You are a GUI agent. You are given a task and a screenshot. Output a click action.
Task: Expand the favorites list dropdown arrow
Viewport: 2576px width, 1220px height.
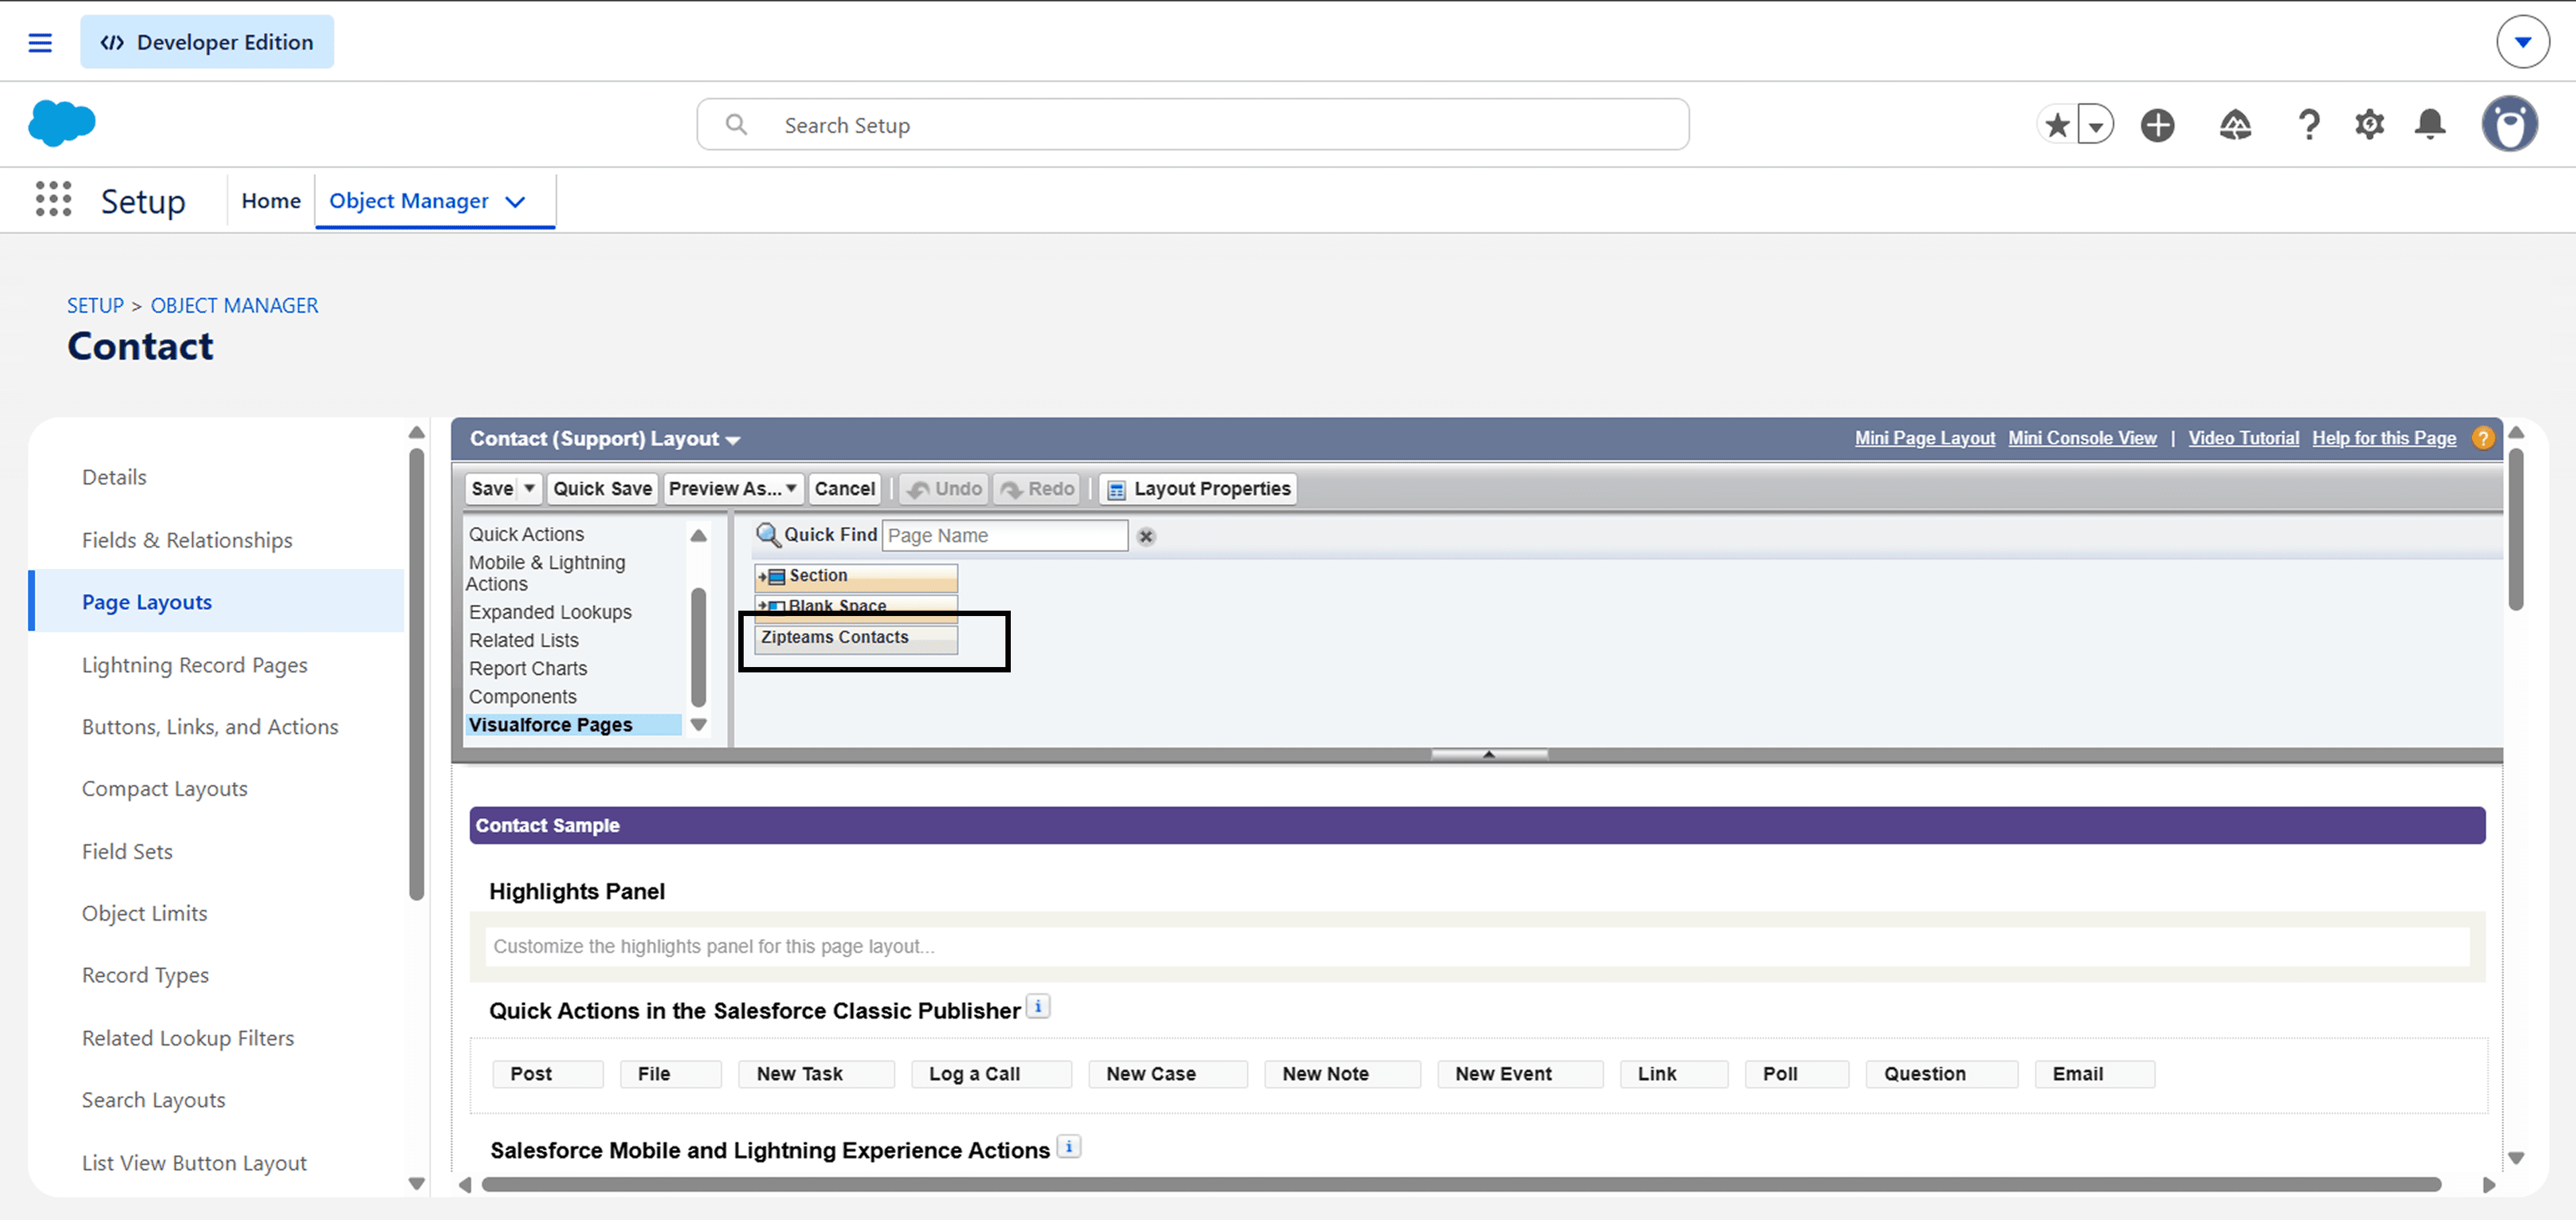point(2095,126)
